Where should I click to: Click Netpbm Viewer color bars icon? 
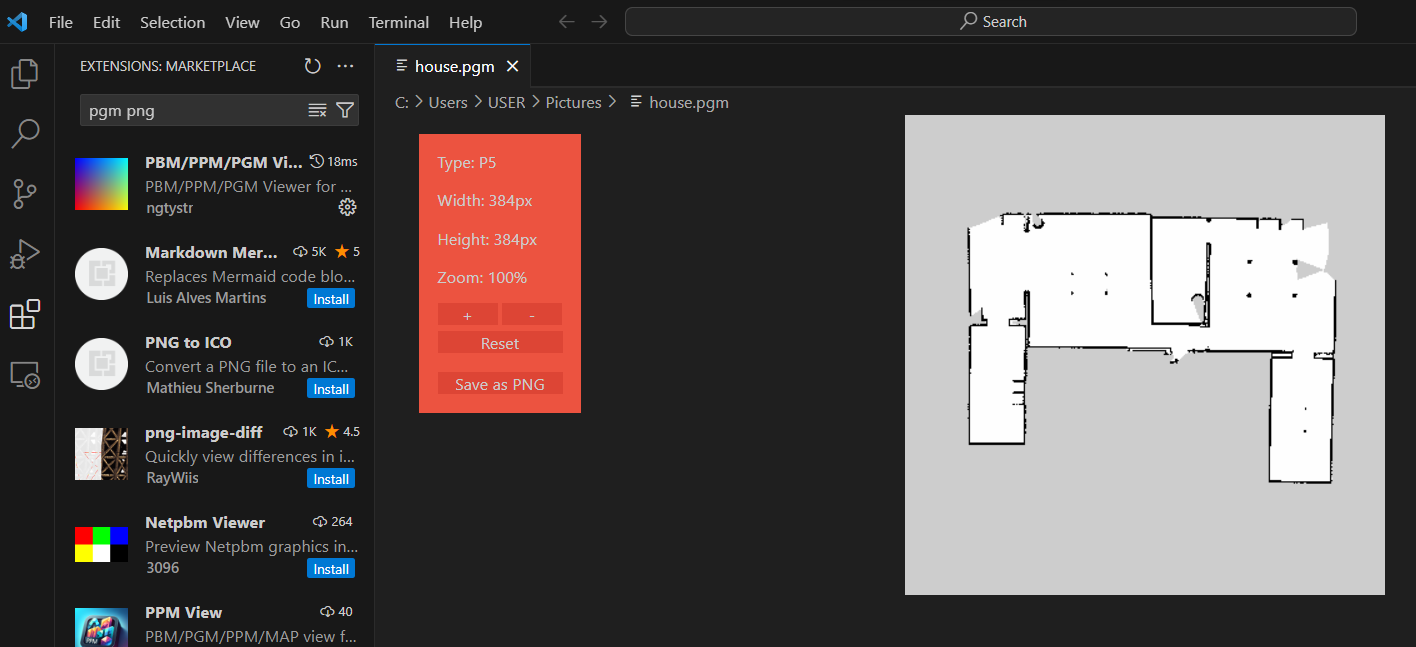(x=101, y=544)
